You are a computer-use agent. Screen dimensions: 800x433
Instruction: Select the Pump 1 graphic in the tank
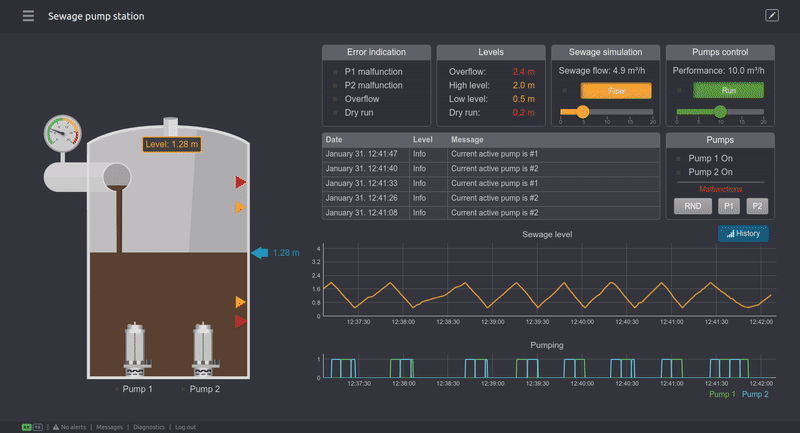(136, 348)
